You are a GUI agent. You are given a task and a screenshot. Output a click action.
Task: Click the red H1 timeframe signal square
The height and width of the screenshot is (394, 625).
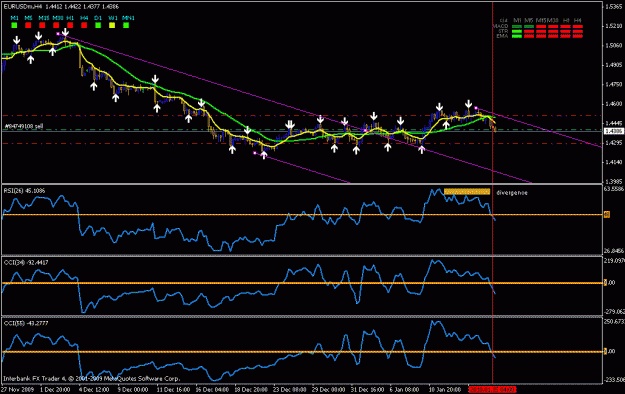[70, 25]
